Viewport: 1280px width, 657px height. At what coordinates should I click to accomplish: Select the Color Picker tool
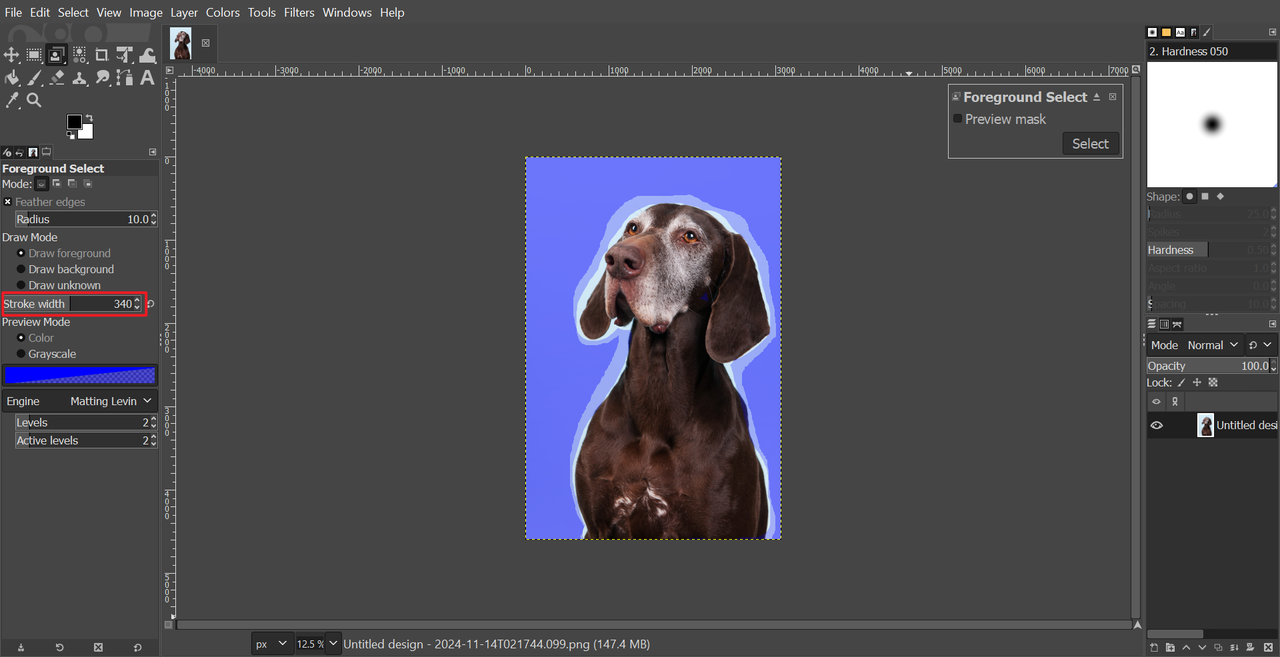11,100
